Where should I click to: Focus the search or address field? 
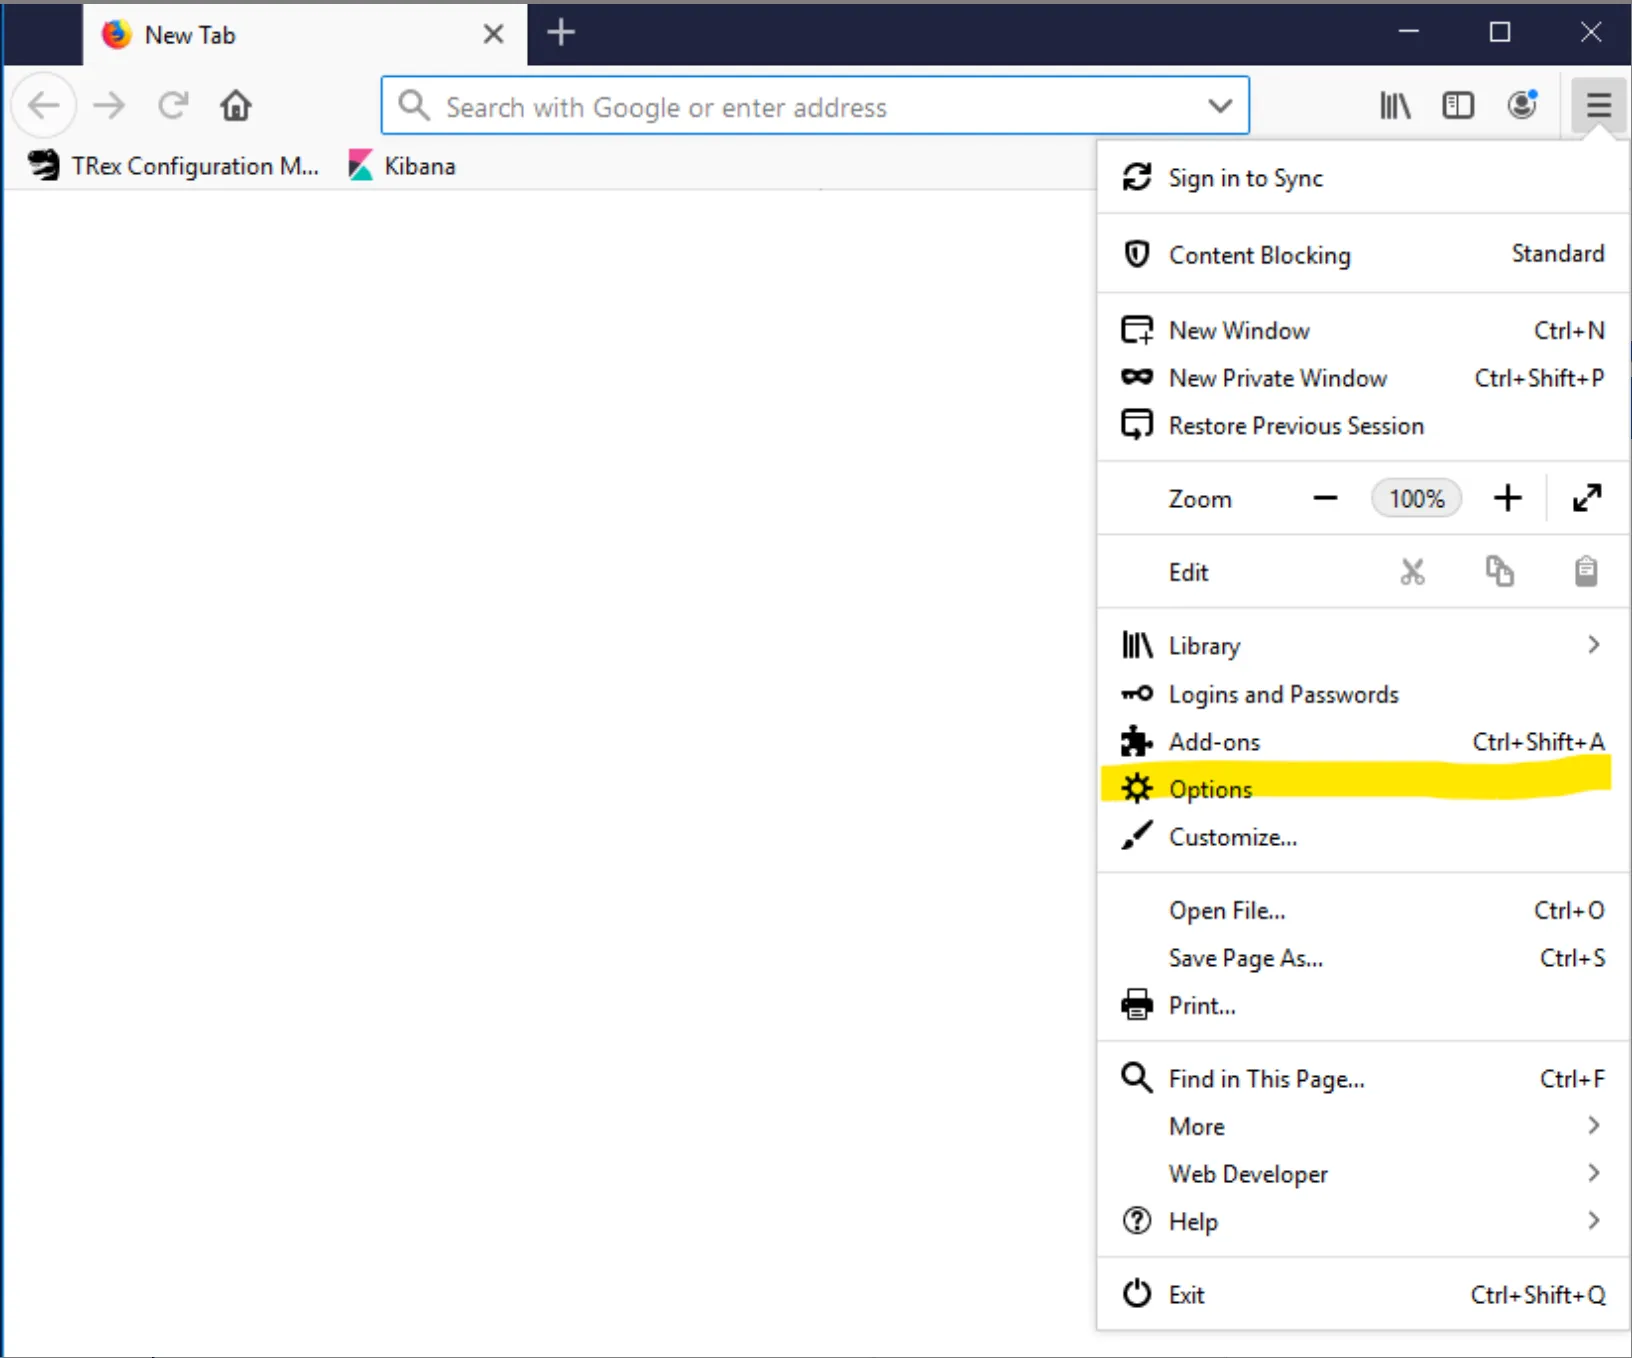(815, 106)
